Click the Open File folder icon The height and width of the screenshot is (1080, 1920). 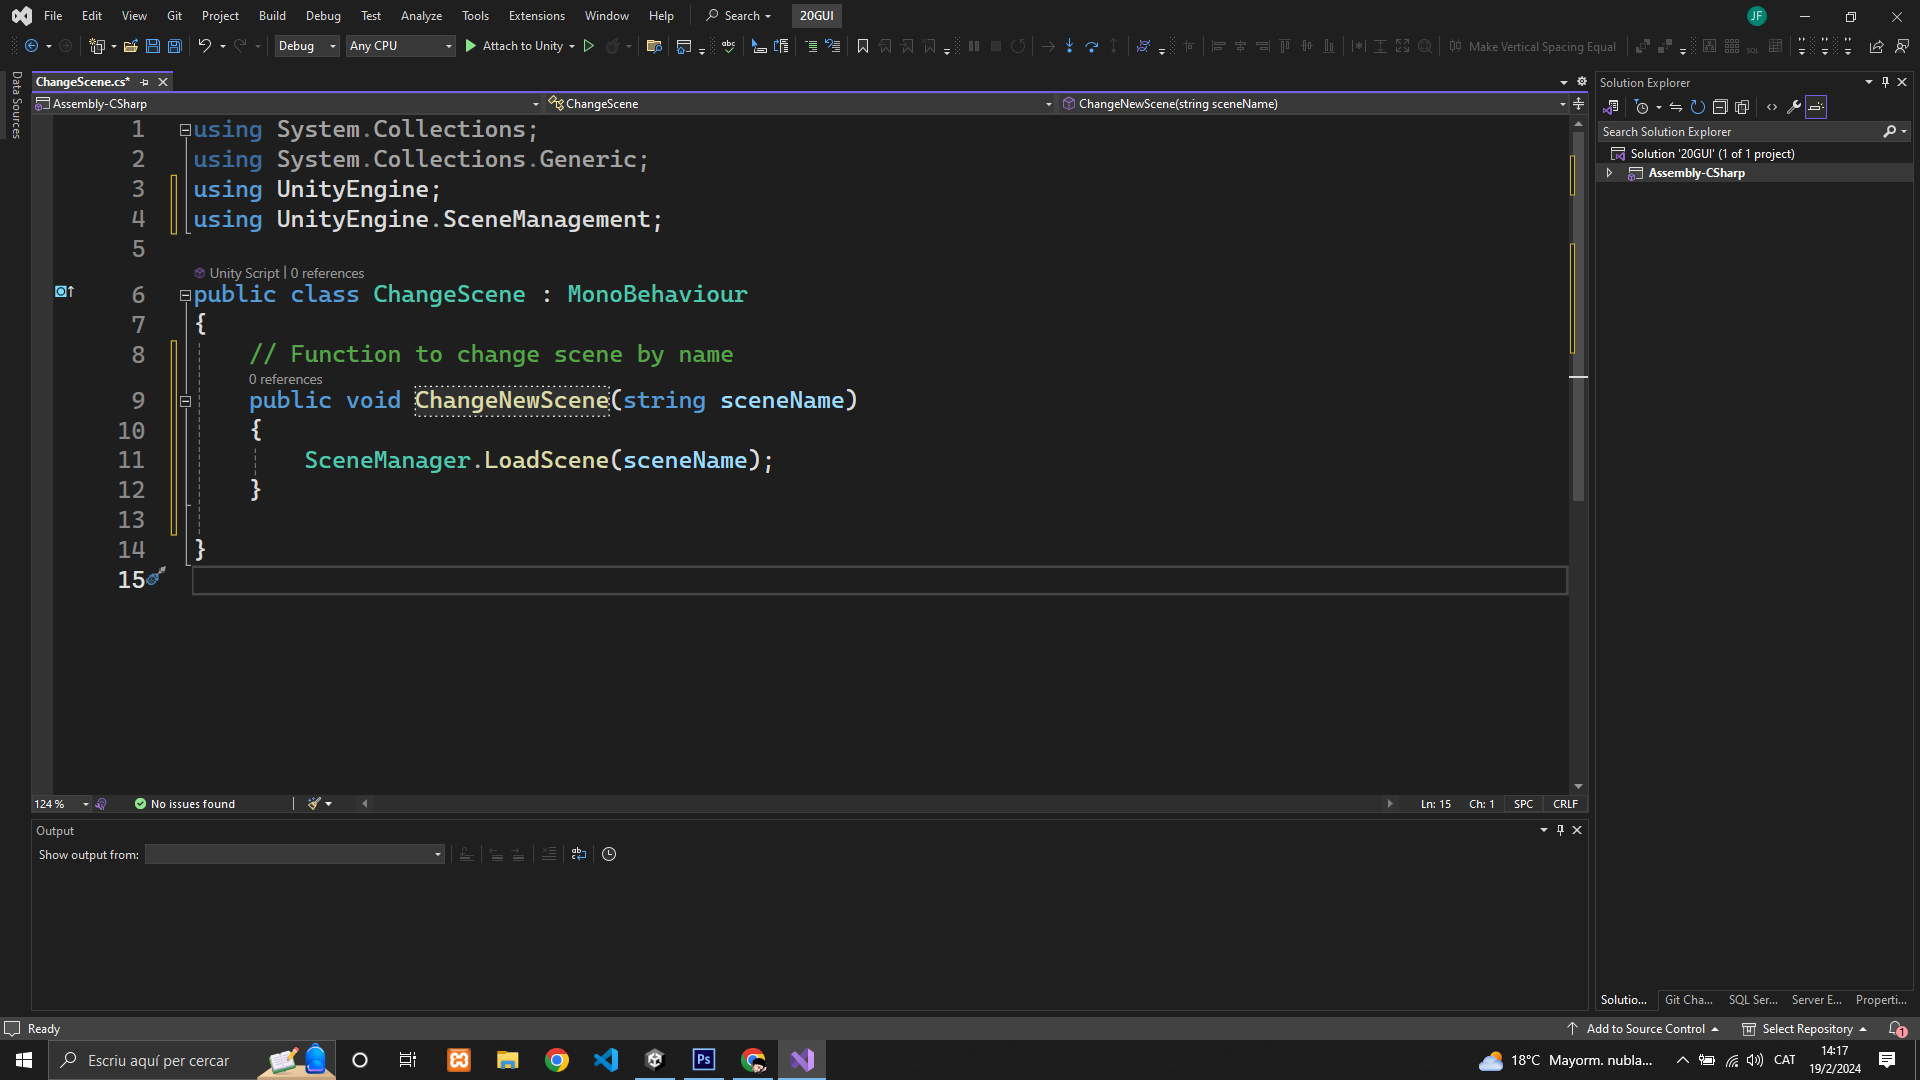pyautogui.click(x=131, y=46)
